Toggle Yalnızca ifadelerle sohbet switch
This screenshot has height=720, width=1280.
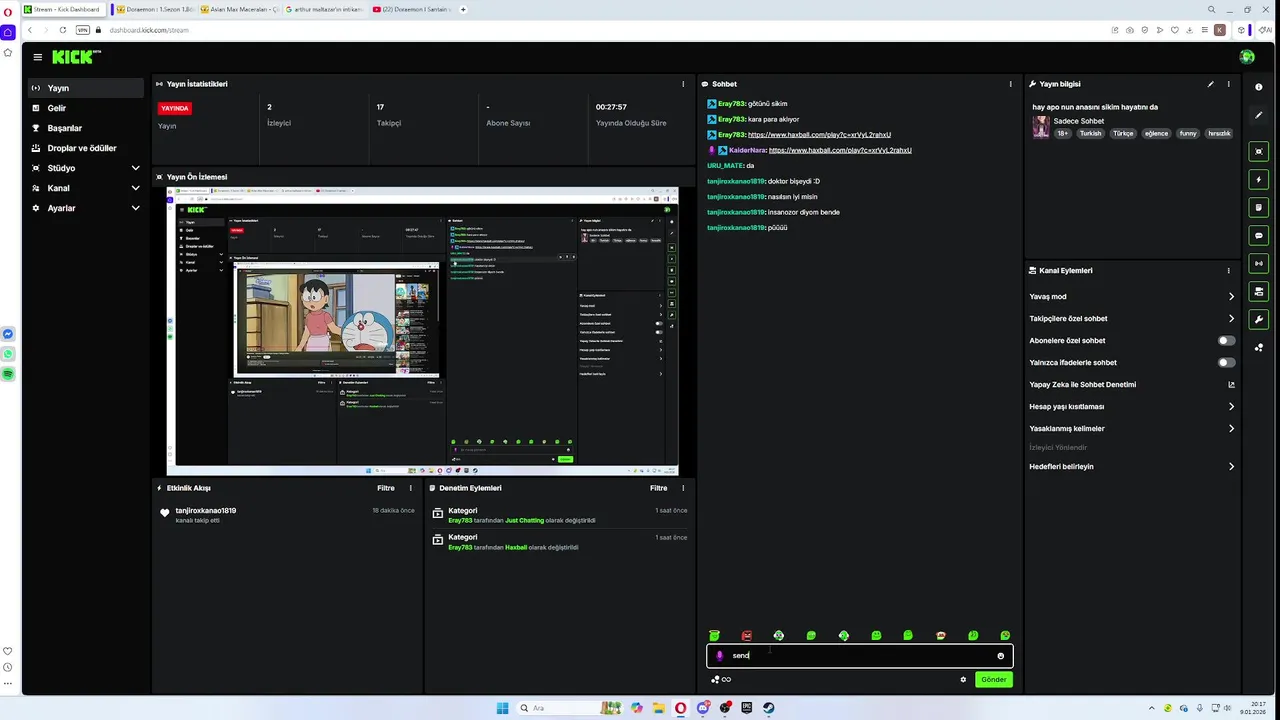1226,363
